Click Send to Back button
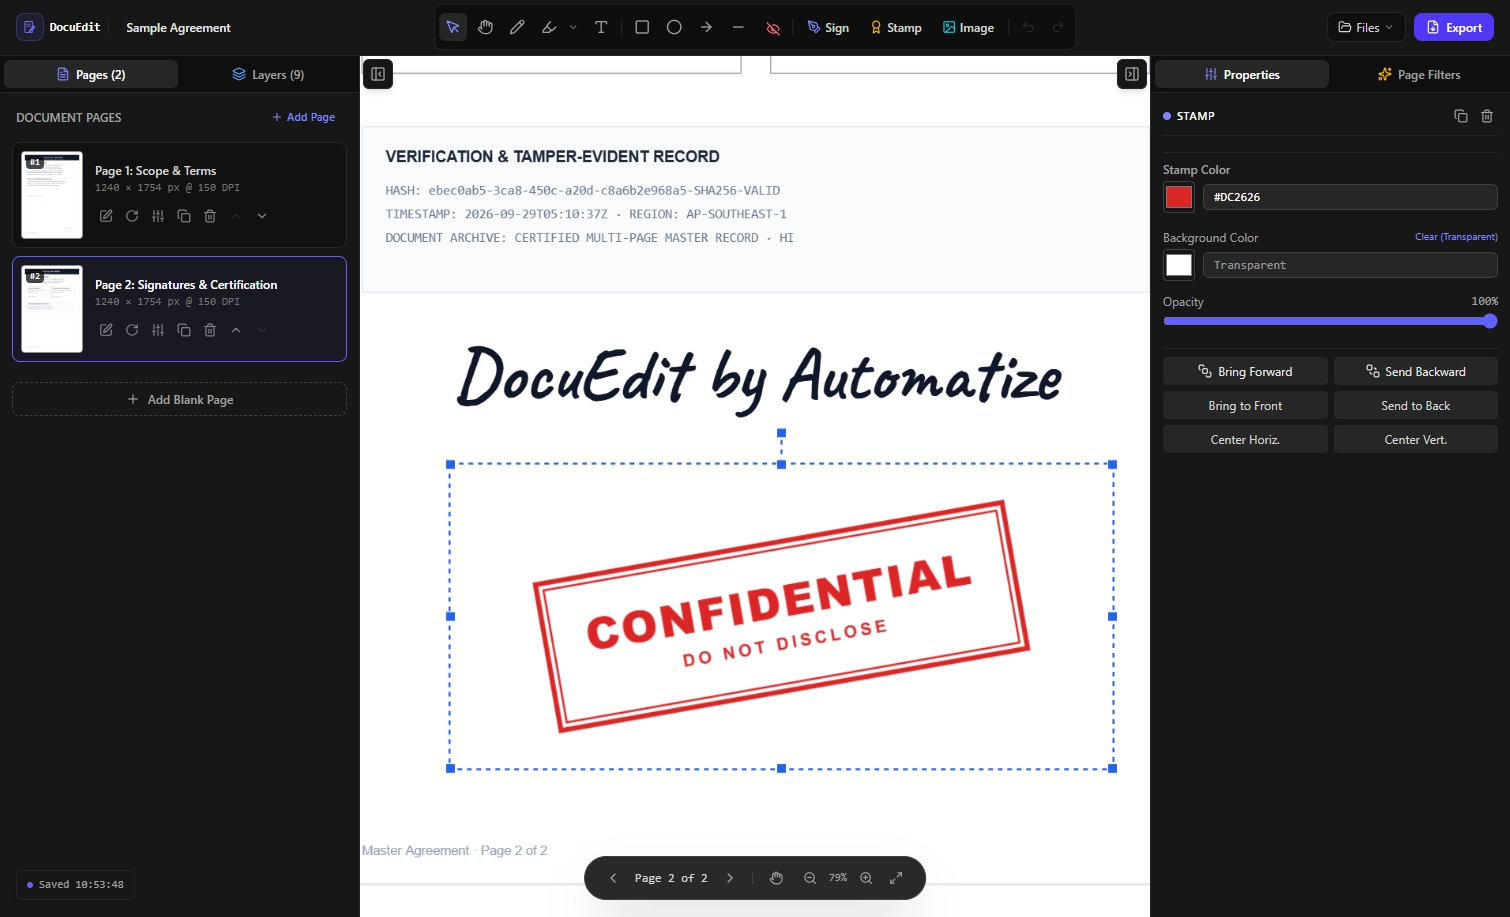Viewport: 1510px width, 917px height. (1416, 405)
